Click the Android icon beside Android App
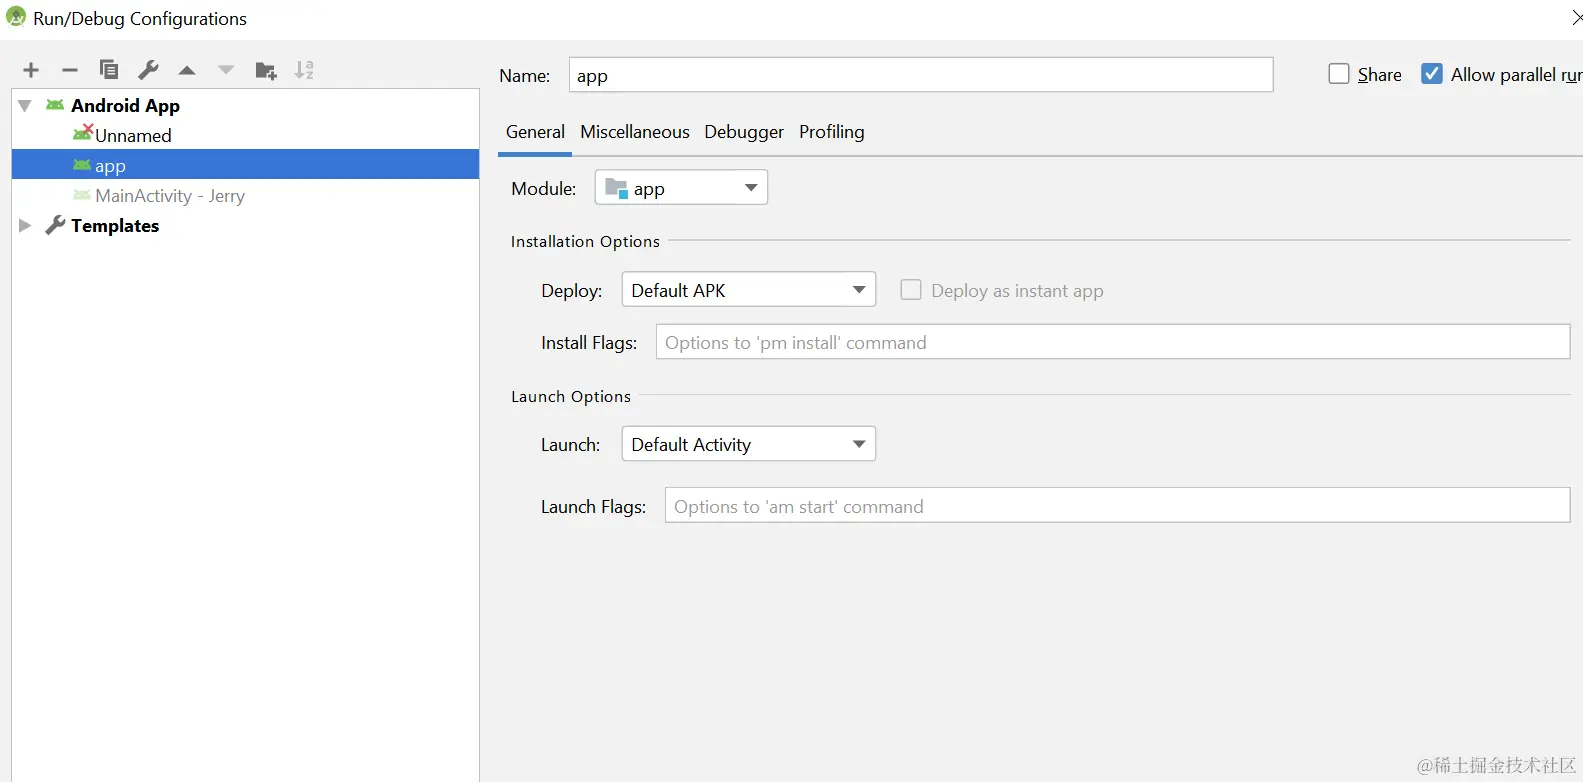 tap(55, 105)
